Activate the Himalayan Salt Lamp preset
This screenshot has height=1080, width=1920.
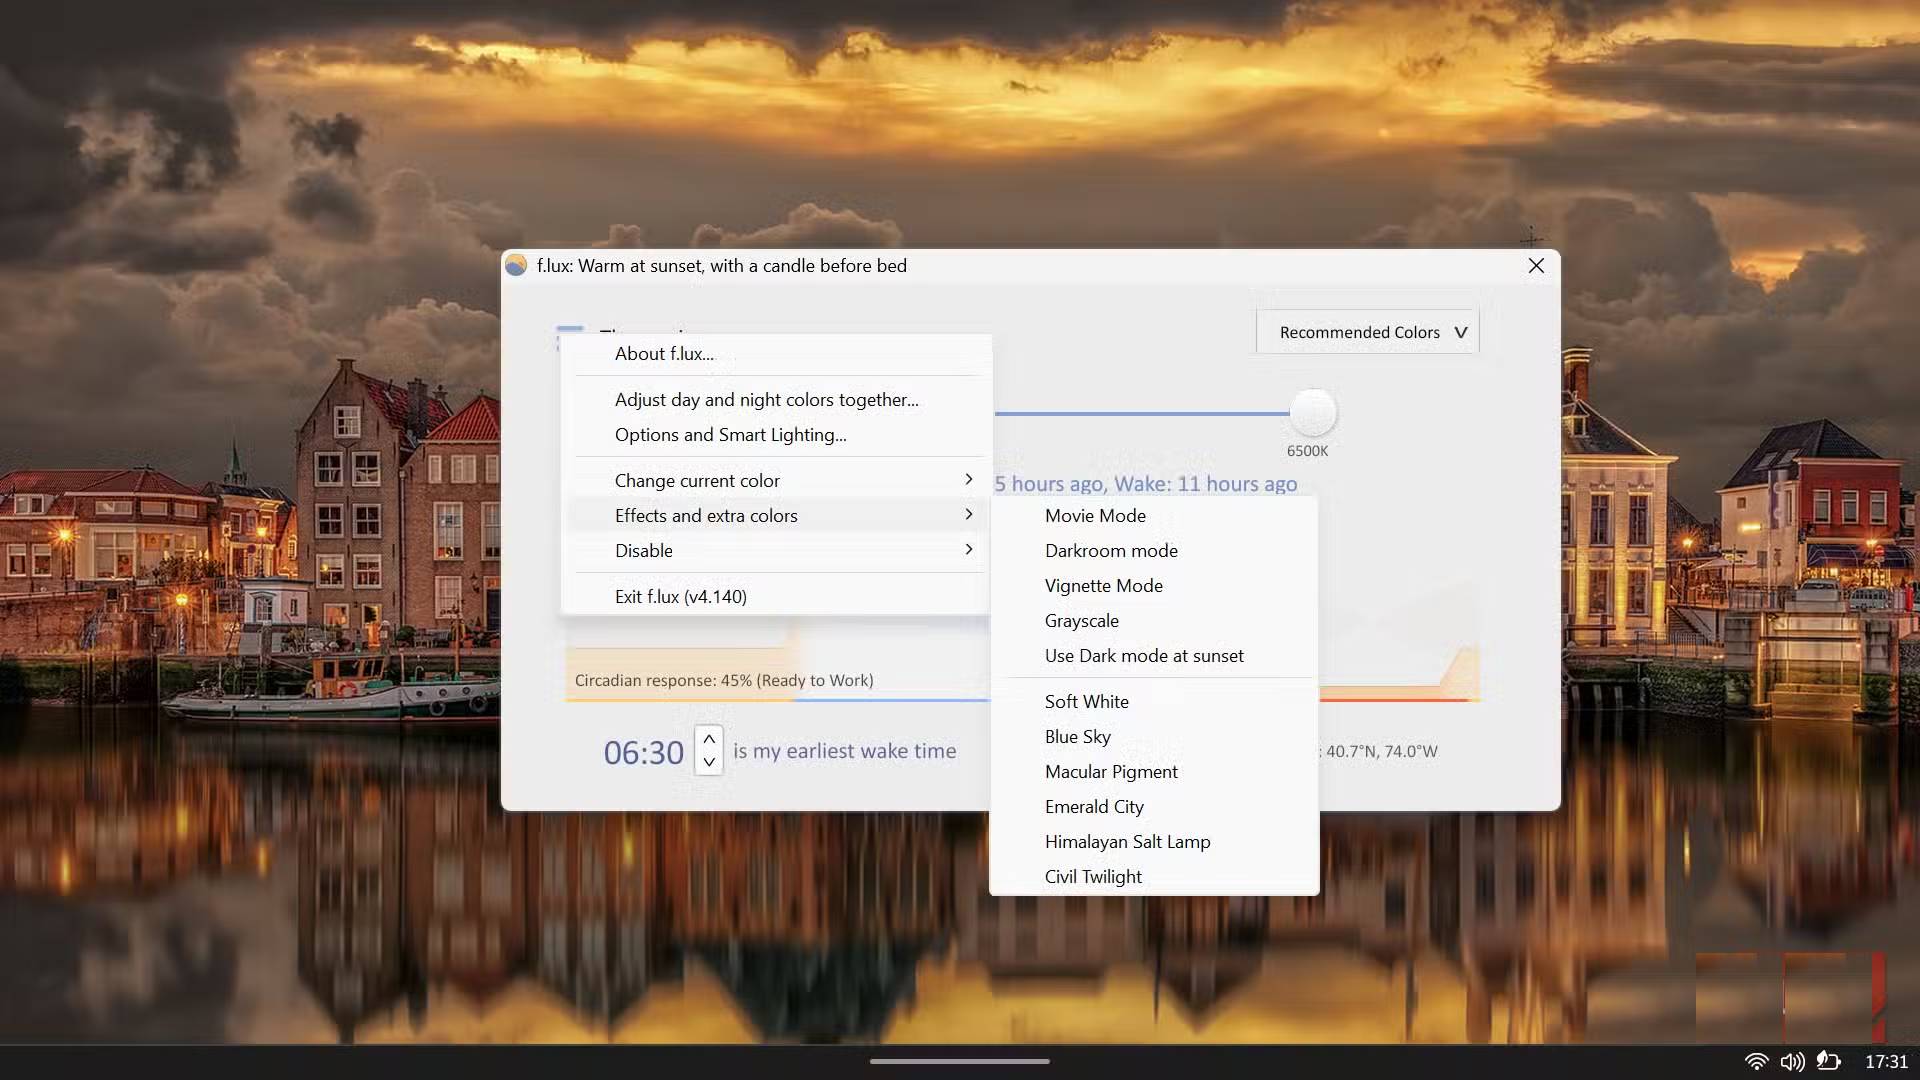(x=1127, y=841)
